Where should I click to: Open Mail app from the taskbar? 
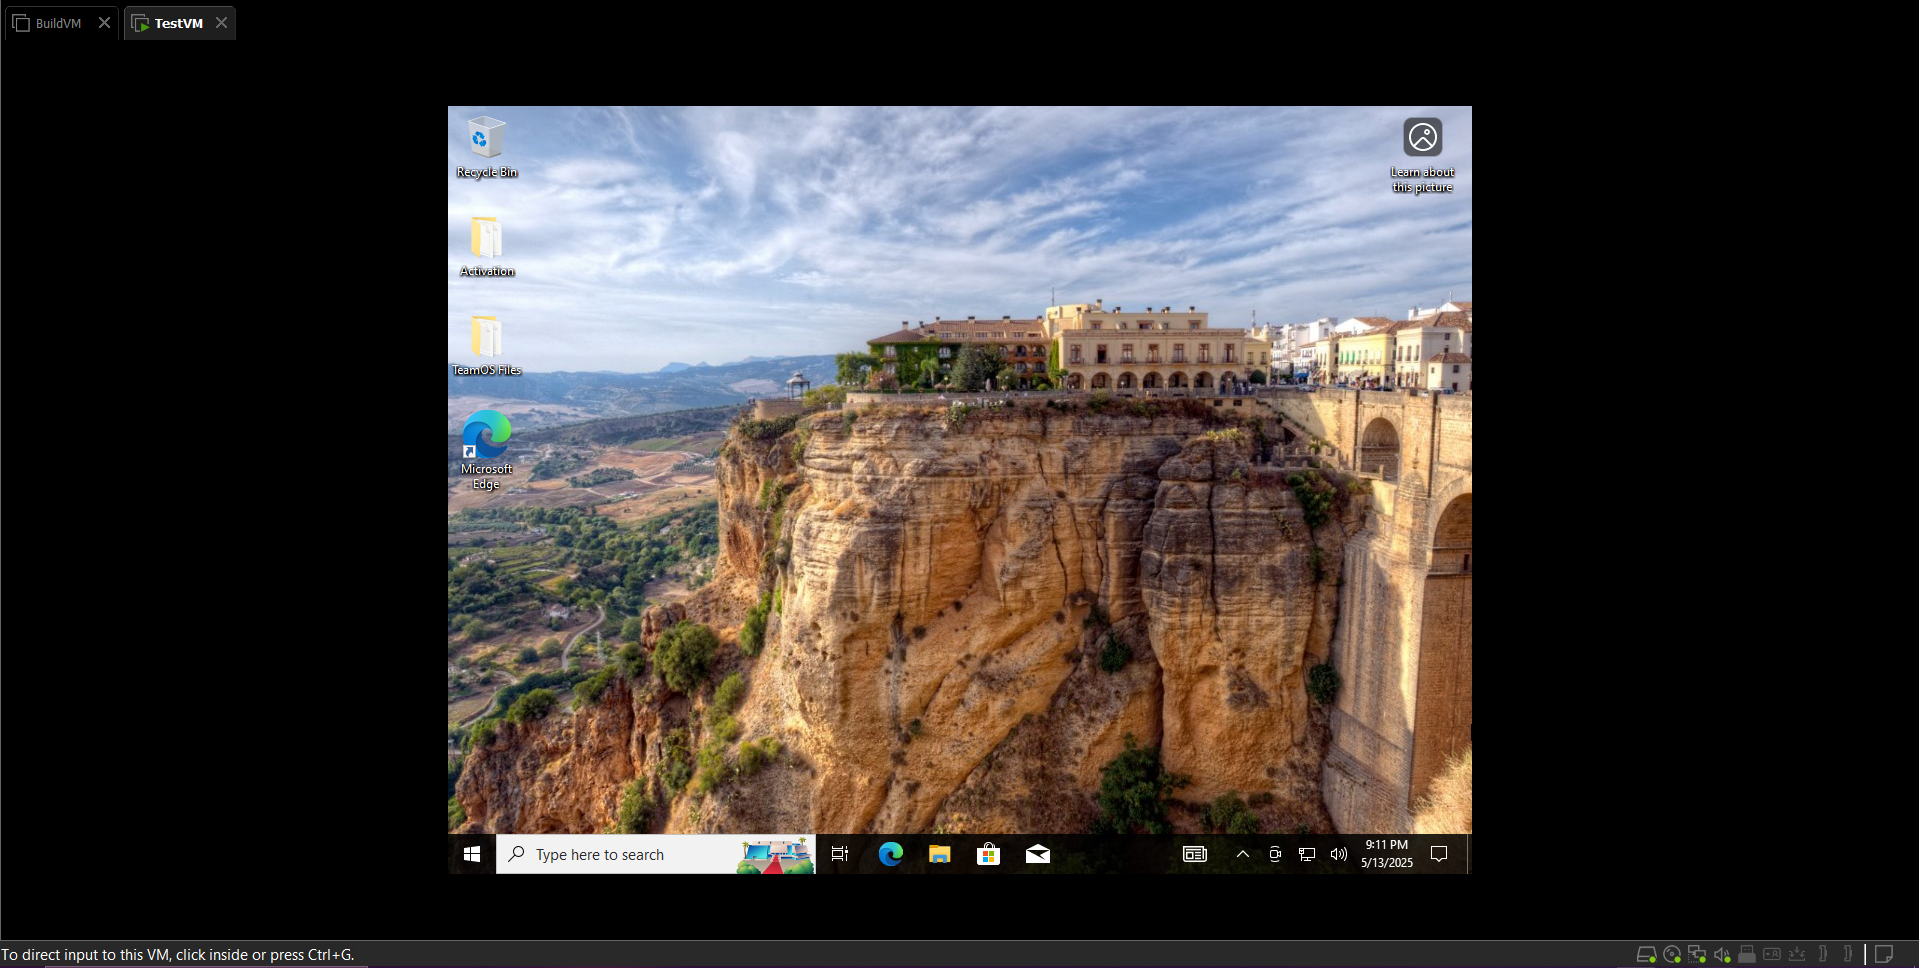[1037, 854]
